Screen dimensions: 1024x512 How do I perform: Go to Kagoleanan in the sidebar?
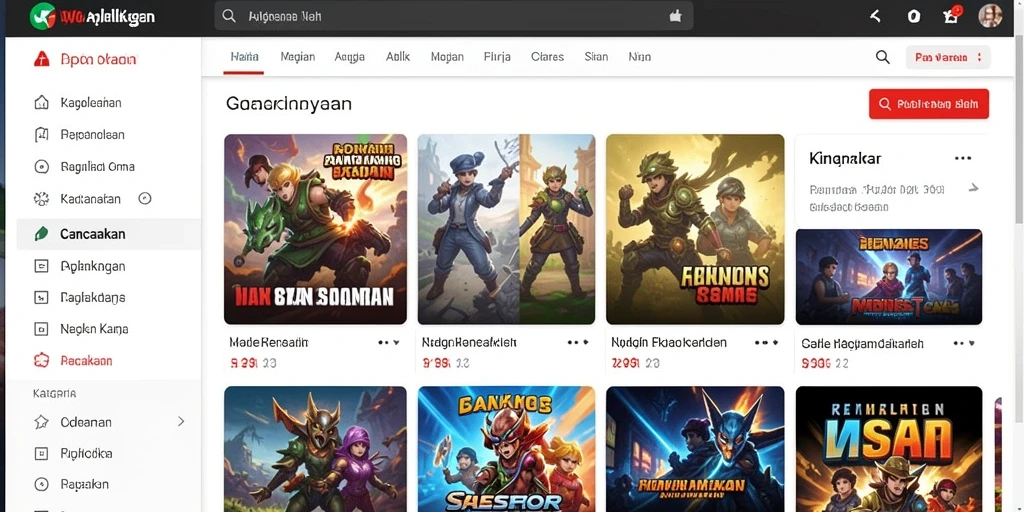[91, 103]
